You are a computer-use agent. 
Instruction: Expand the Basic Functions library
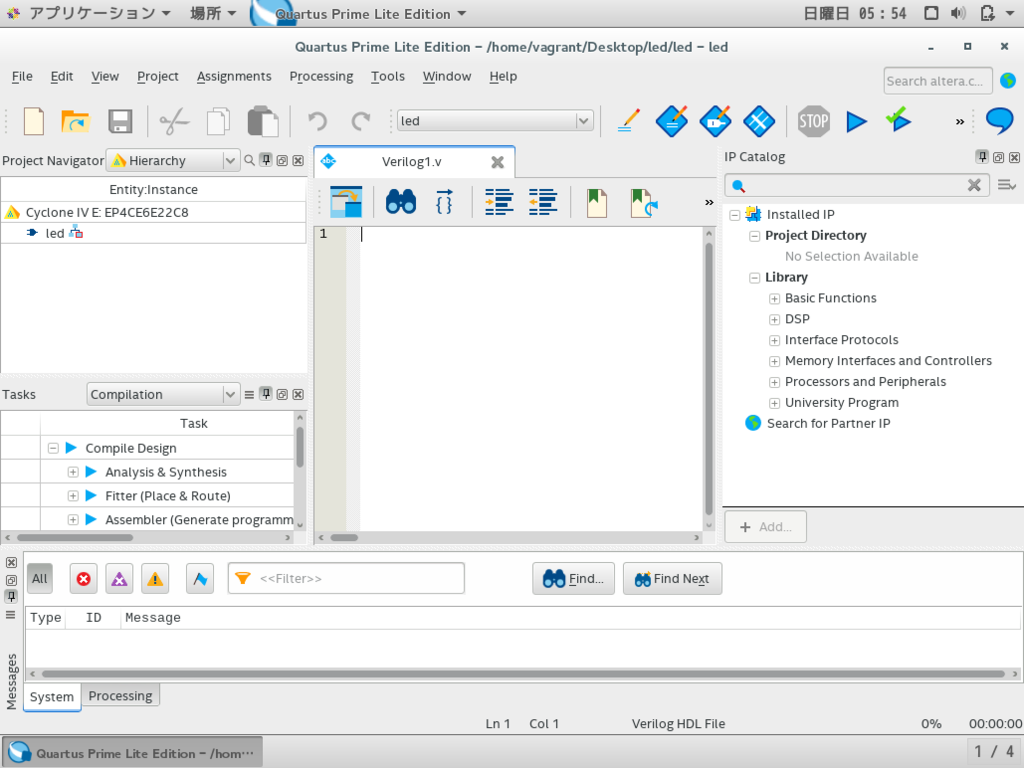point(775,298)
